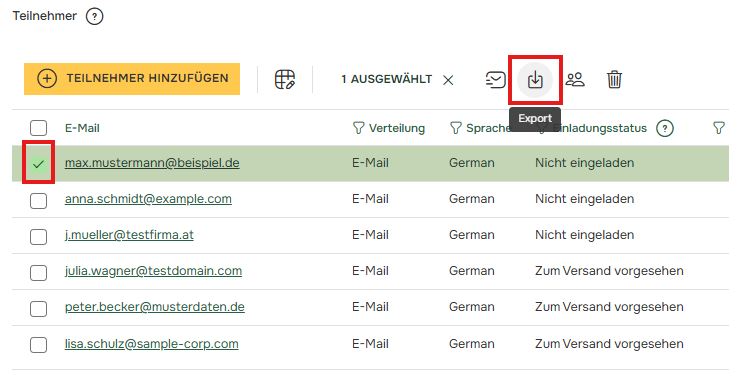Click the help icon next to Teilnehmer
729x373 pixels.
[x=94, y=16]
